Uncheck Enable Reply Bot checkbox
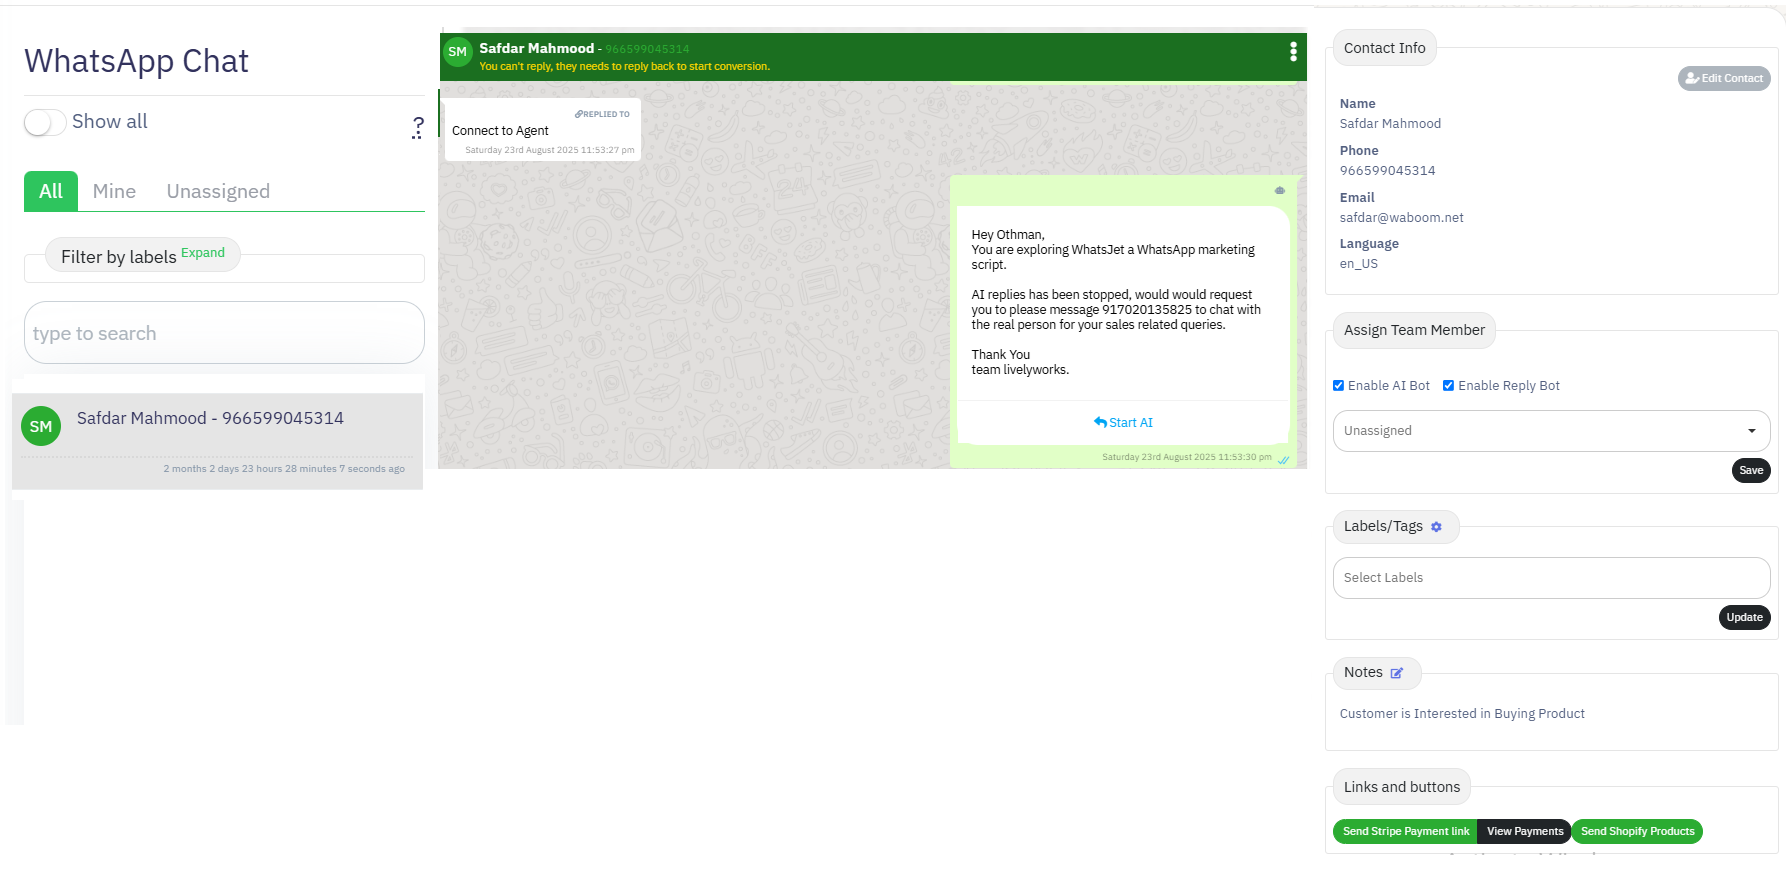The width and height of the screenshot is (1786, 869). pyautogui.click(x=1448, y=386)
